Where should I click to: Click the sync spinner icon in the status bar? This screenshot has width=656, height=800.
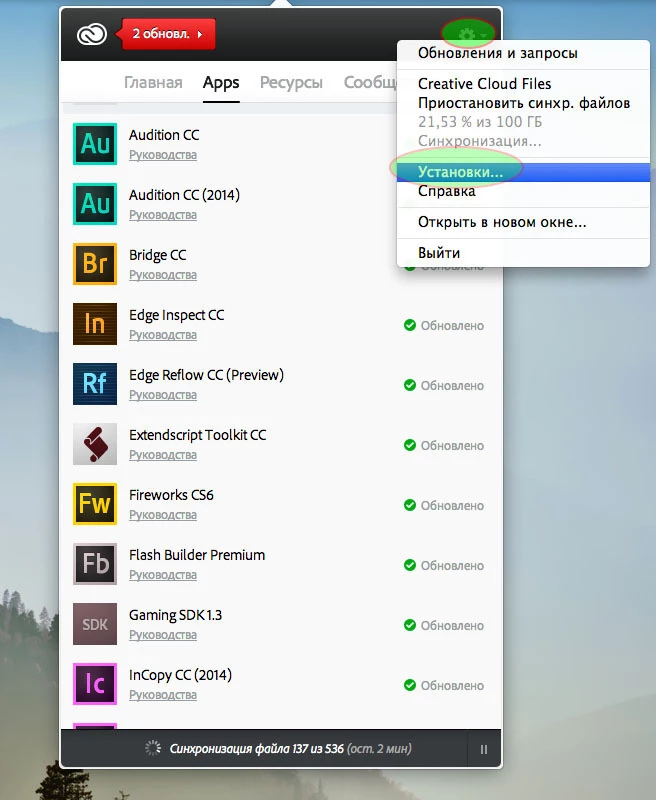pos(153,748)
